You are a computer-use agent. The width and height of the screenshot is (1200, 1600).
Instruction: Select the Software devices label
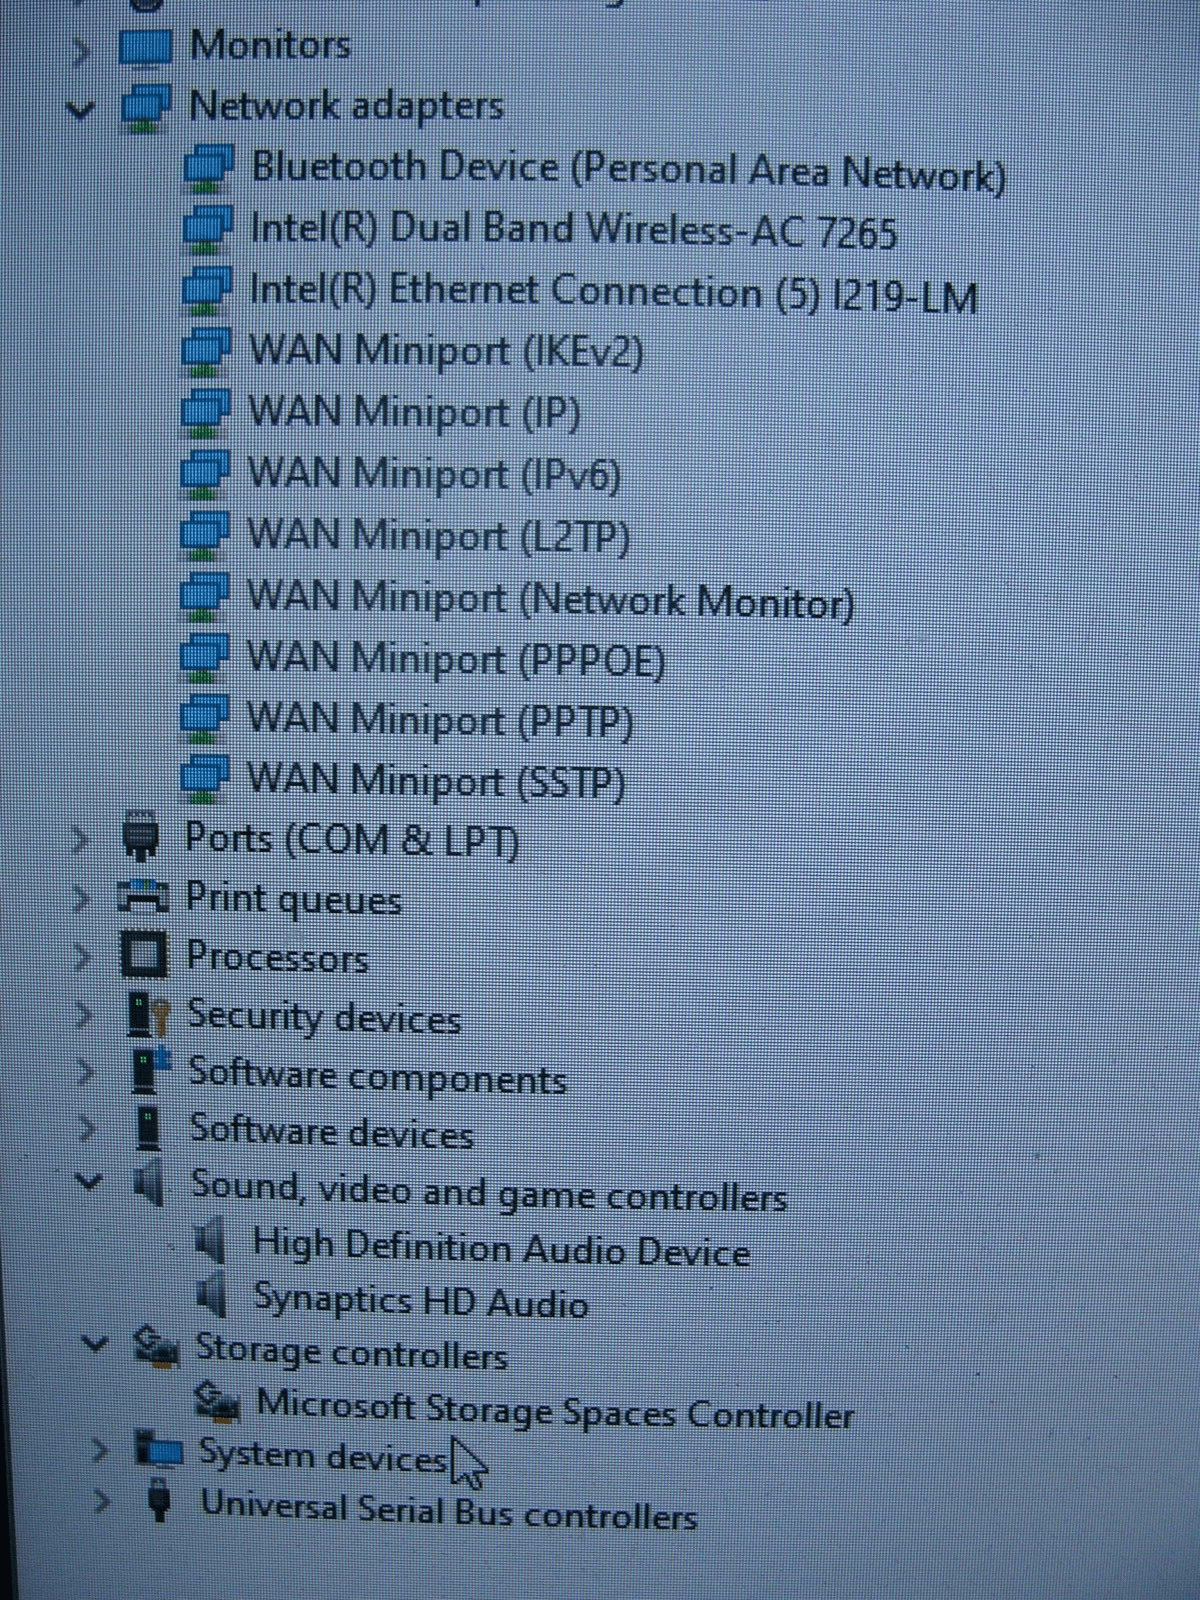[x=331, y=1131]
